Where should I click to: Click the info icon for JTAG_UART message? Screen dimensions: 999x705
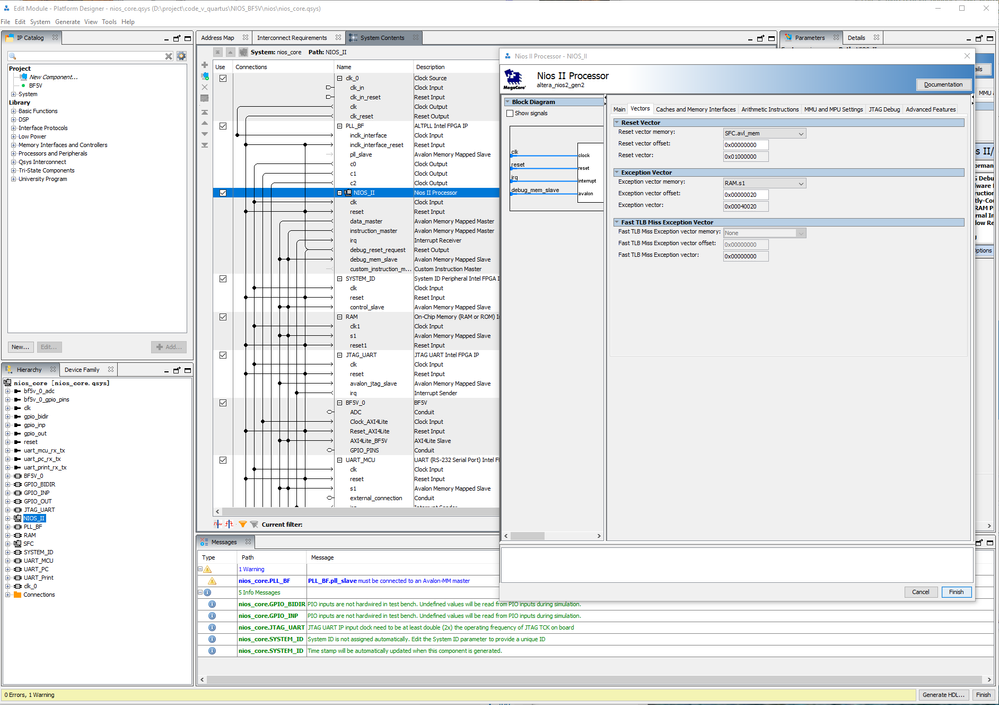[x=211, y=627]
